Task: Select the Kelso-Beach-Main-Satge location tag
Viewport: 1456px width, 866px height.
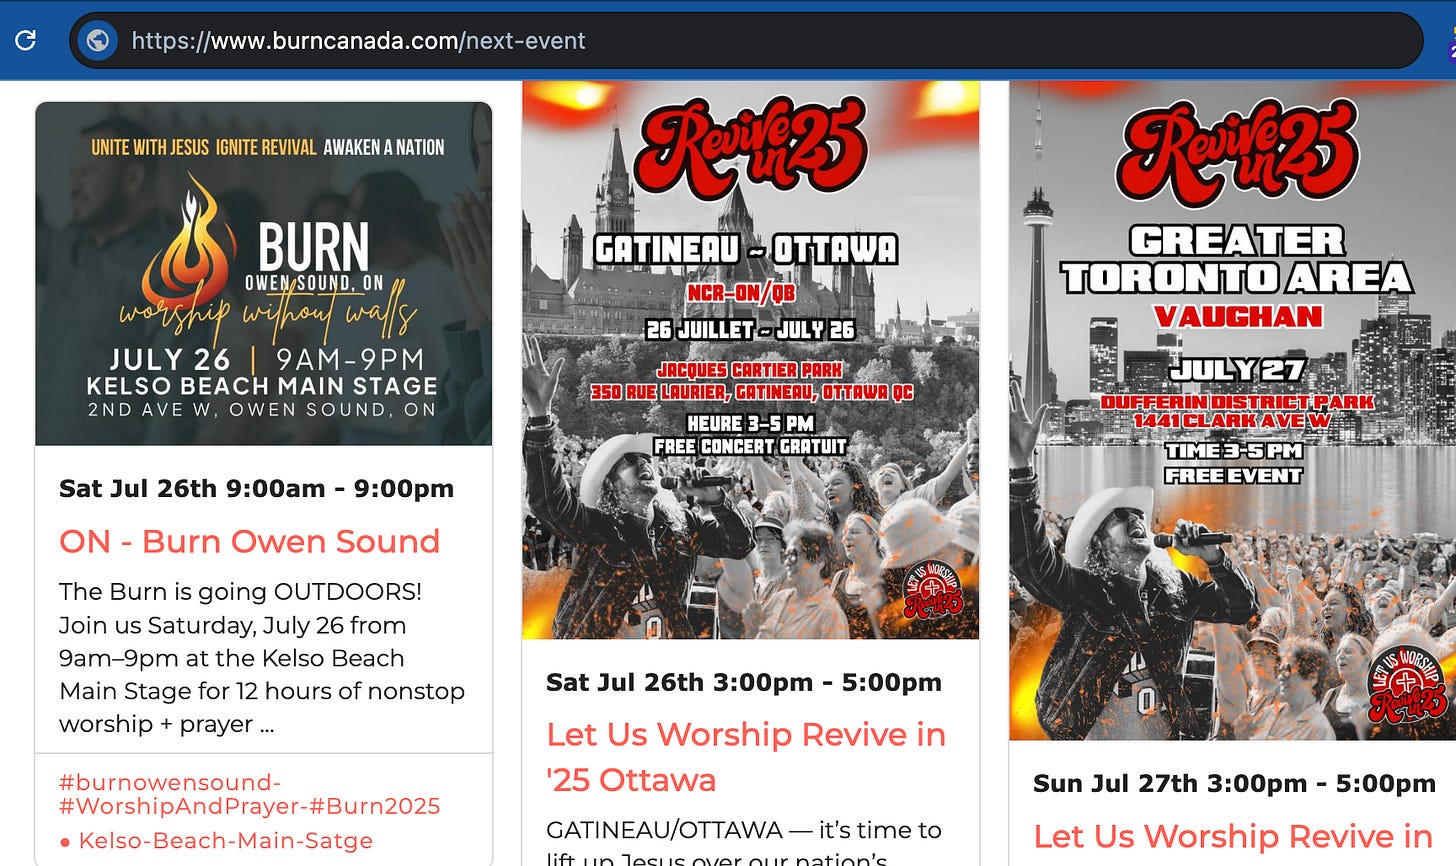Action: click(x=216, y=841)
